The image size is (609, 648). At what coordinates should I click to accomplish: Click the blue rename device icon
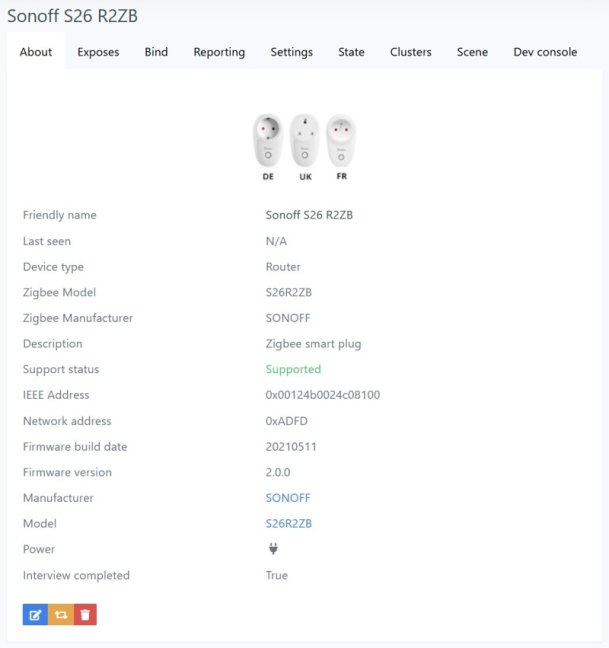[36, 615]
